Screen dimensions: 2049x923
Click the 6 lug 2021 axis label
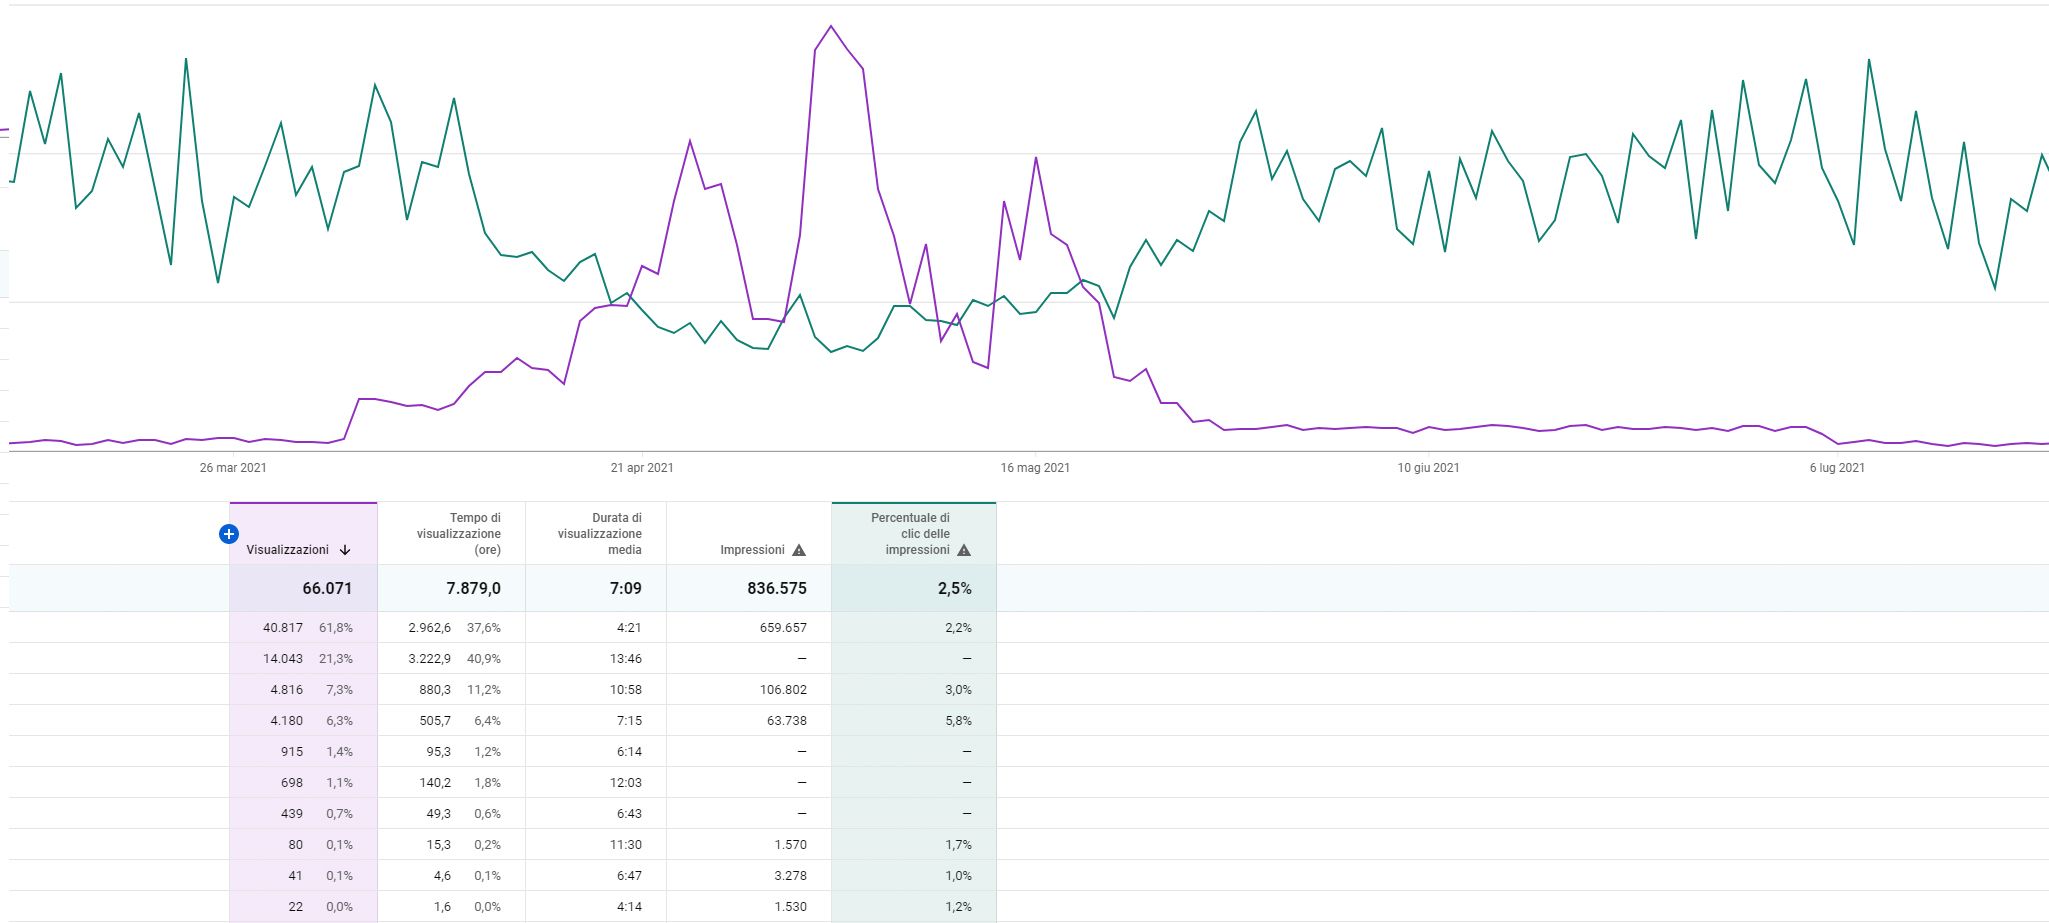1837,467
